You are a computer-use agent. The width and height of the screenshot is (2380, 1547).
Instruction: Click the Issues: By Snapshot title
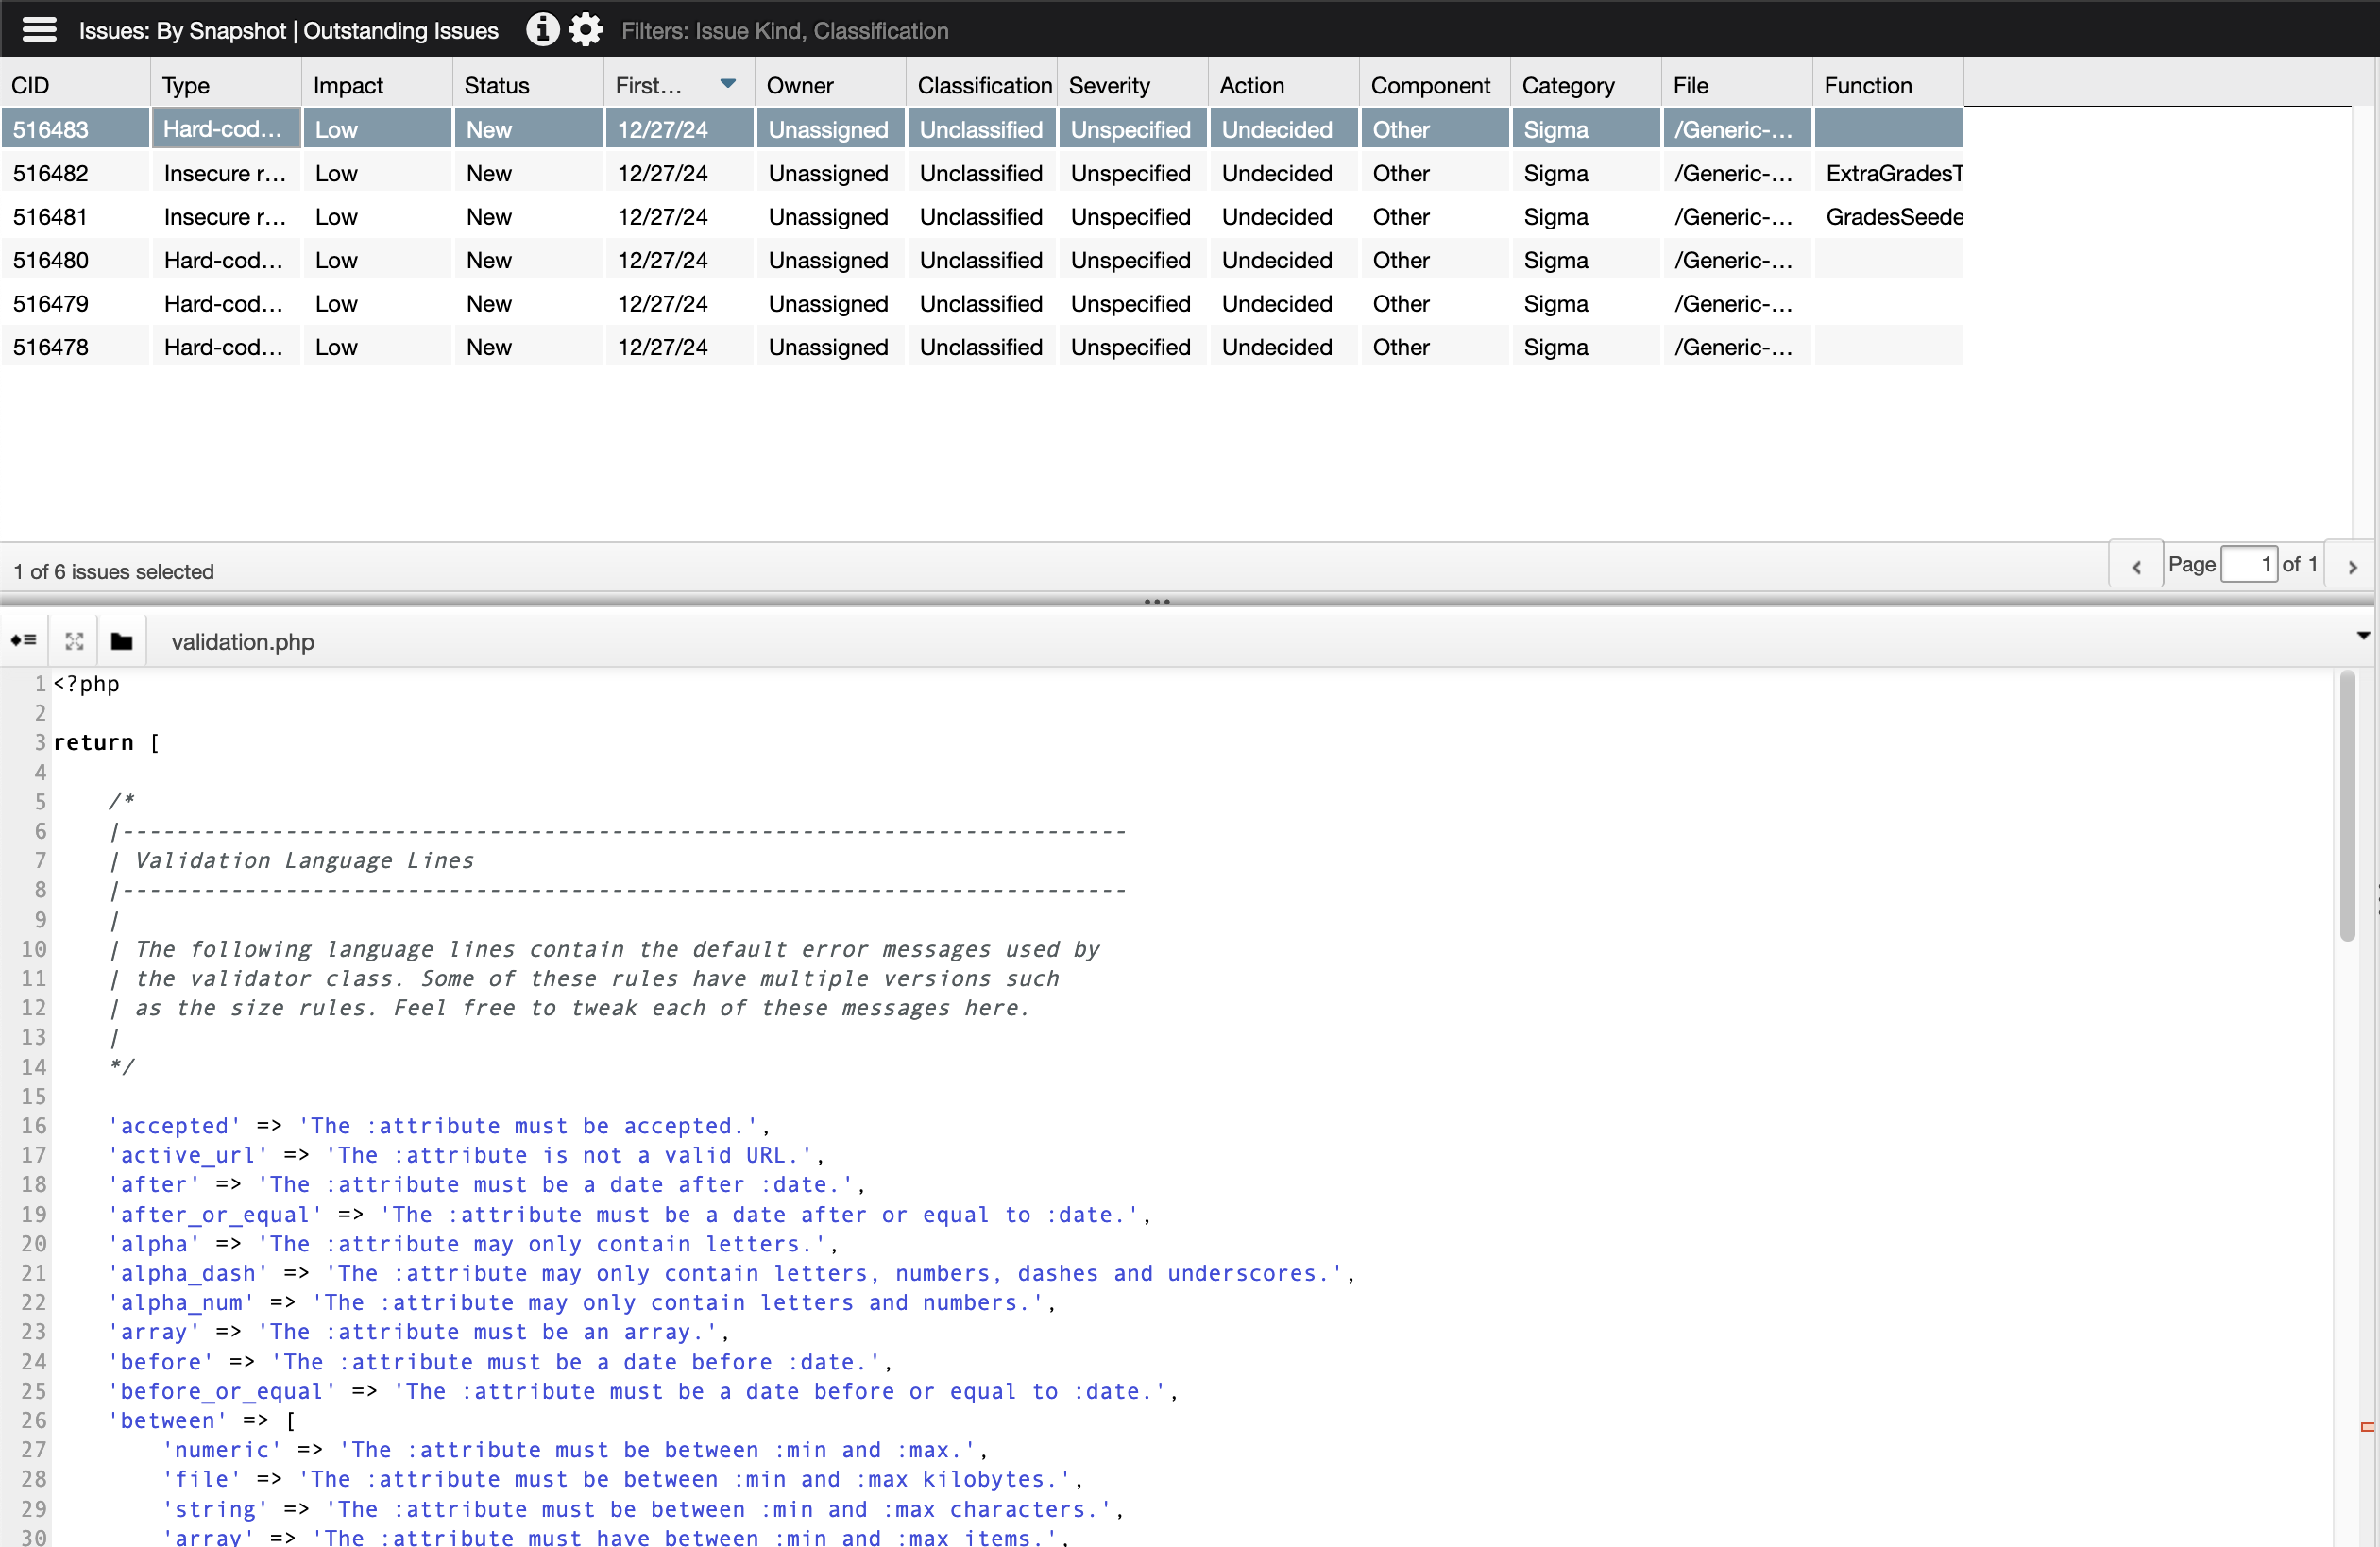click(x=289, y=30)
